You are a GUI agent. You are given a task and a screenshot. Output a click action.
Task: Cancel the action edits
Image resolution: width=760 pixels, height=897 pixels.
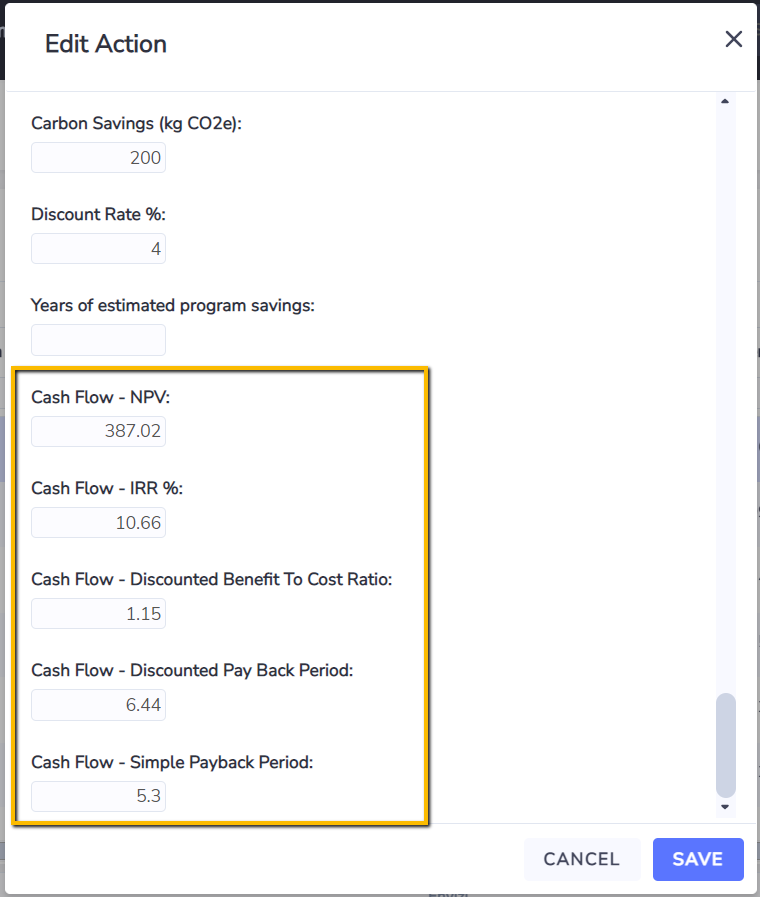tap(582, 859)
